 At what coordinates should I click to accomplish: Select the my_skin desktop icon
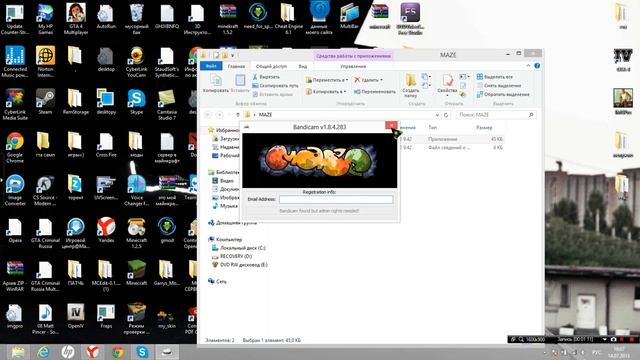167,319
